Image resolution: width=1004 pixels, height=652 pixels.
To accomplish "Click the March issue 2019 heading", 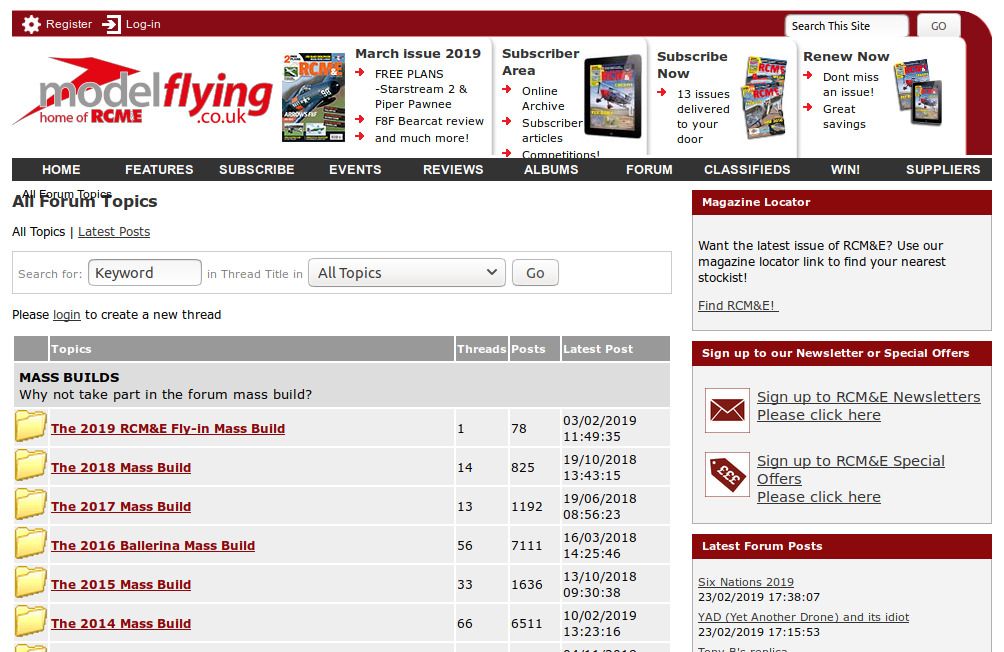I will click(418, 54).
